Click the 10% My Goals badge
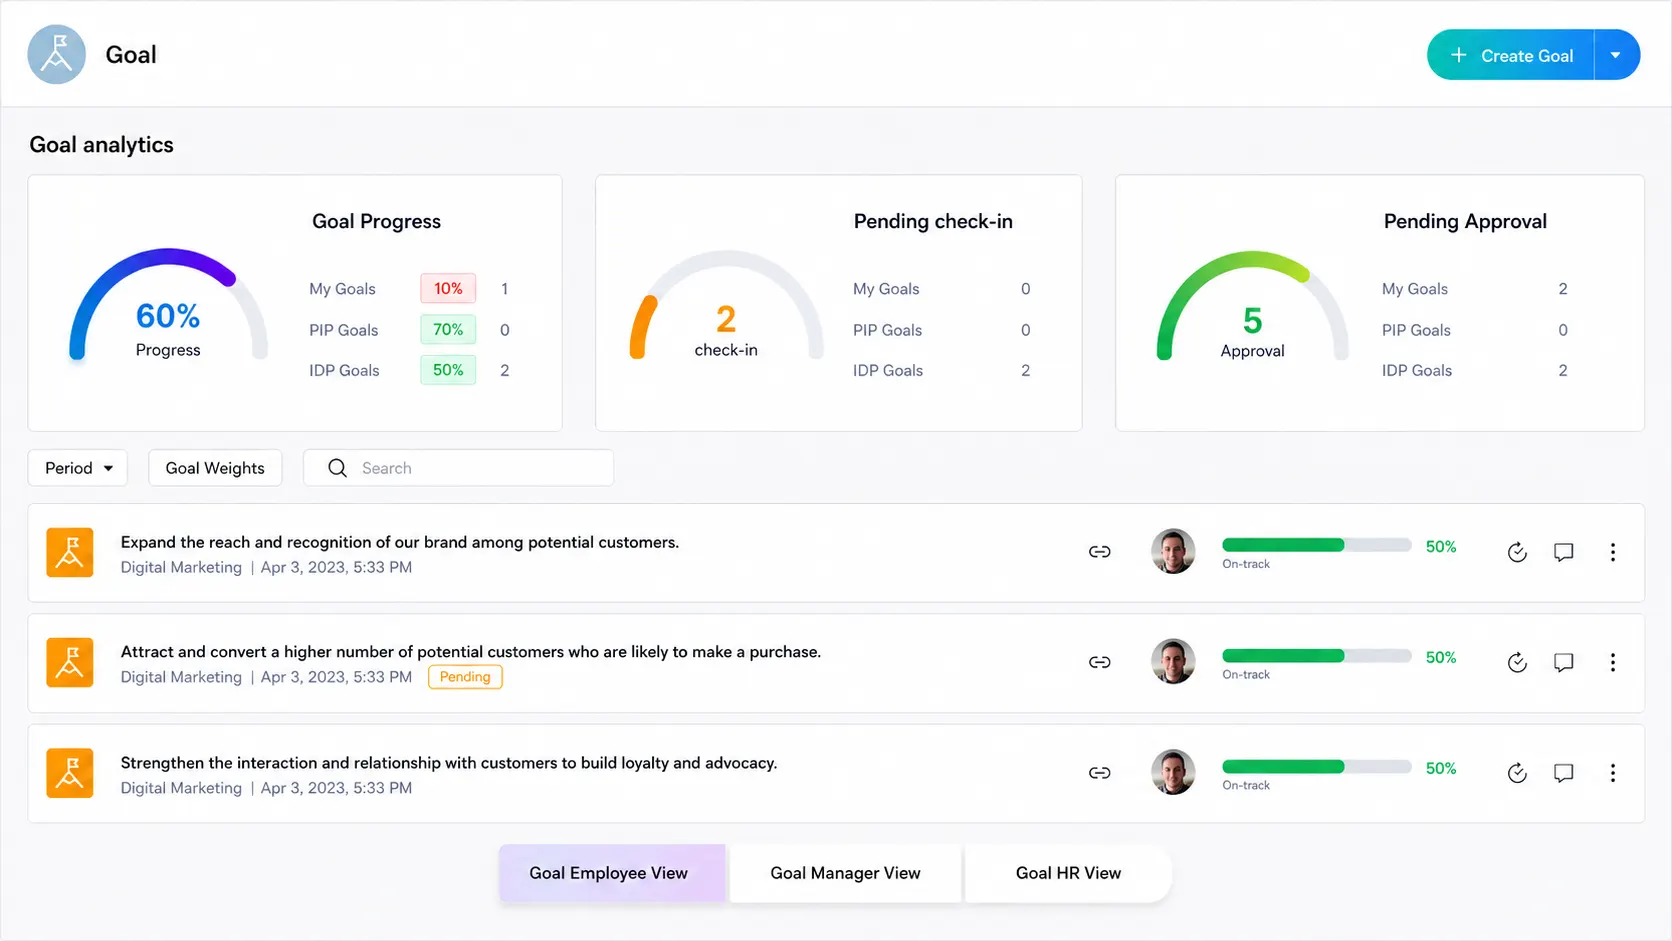Viewport: 1672px width, 941px height. 448,288
